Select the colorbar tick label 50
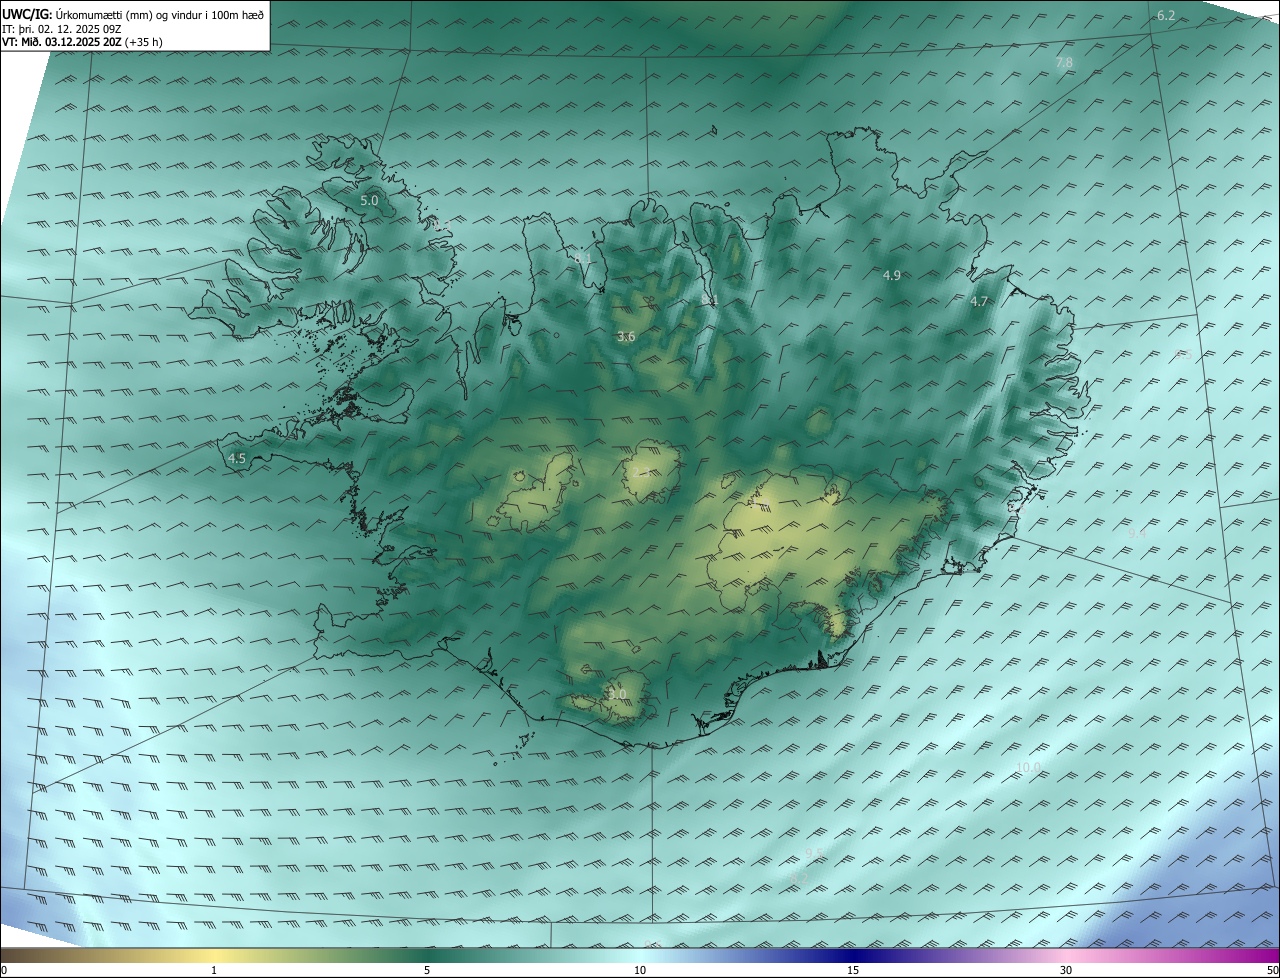1280x978 pixels. coord(1272,971)
